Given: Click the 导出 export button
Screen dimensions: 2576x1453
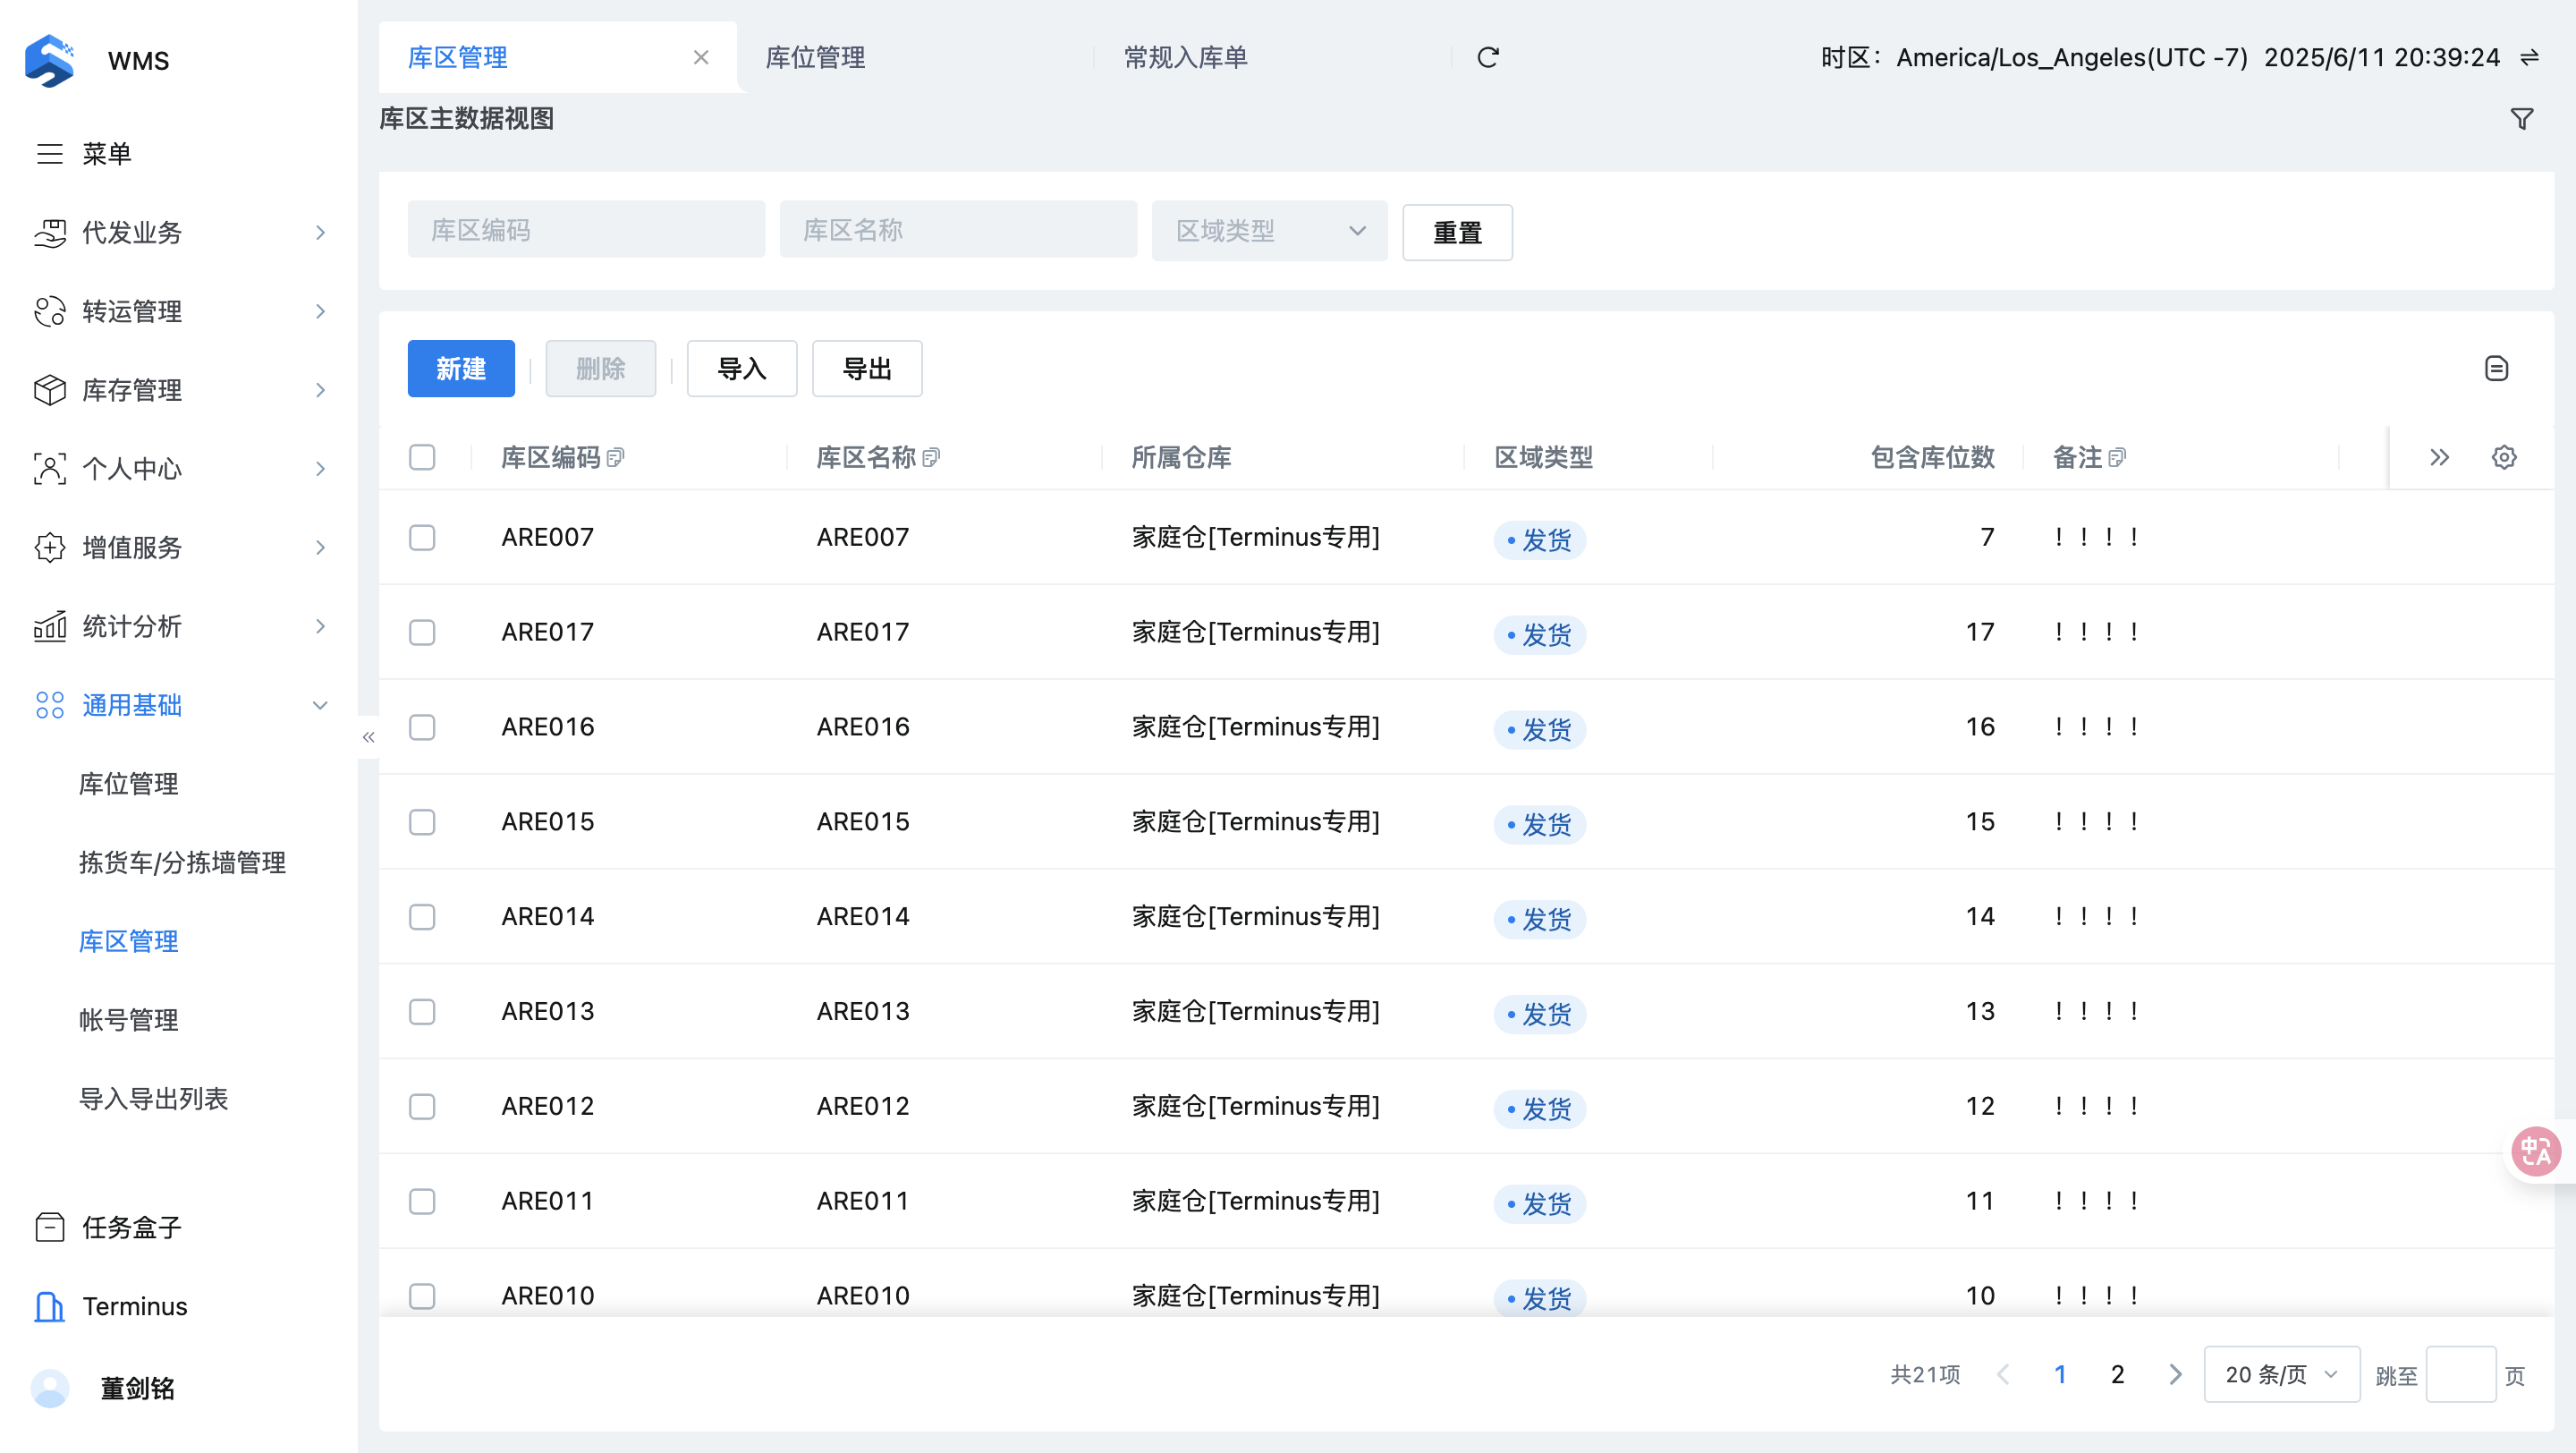Looking at the screenshot, I should (866, 369).
